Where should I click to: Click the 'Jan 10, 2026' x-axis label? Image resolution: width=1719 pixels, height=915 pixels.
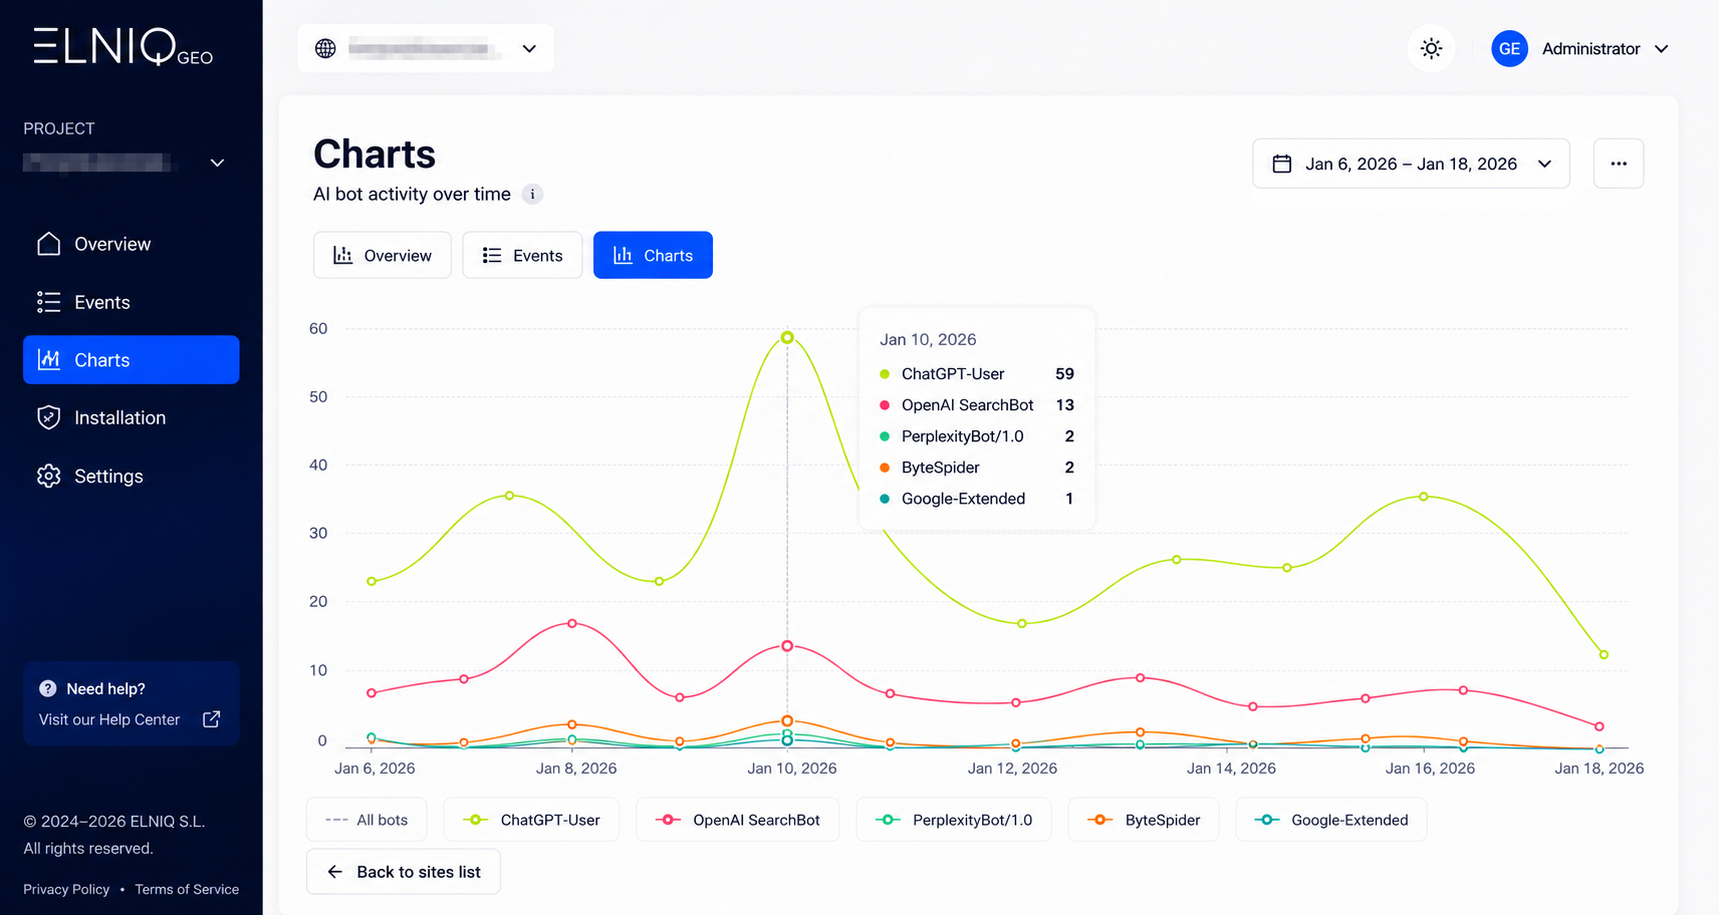point(792,768)
